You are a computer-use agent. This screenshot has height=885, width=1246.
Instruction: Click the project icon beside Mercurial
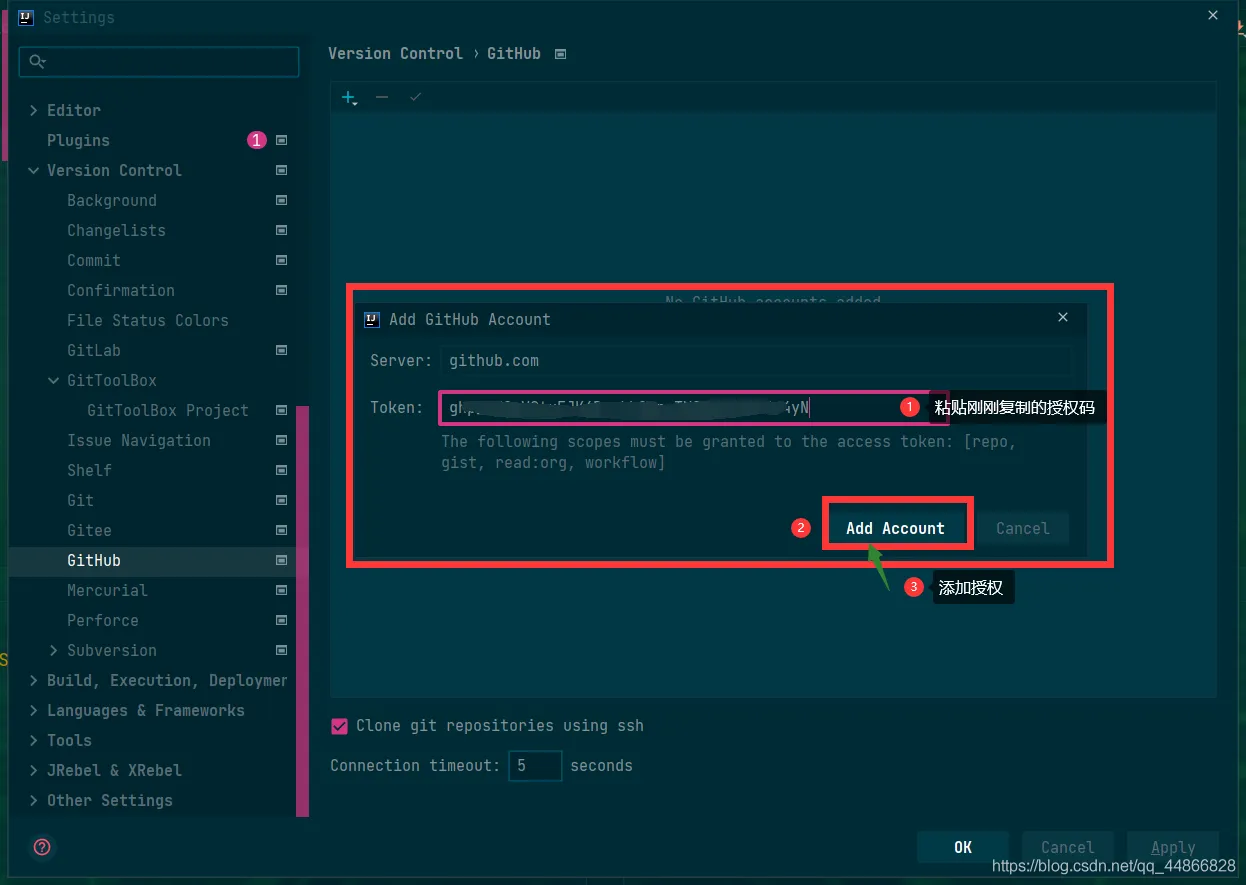tap(281, 590)
